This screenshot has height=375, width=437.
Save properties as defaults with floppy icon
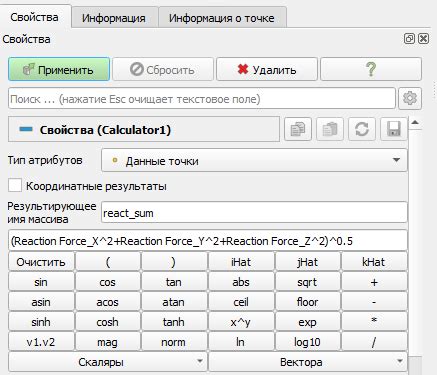pos(394,129)
